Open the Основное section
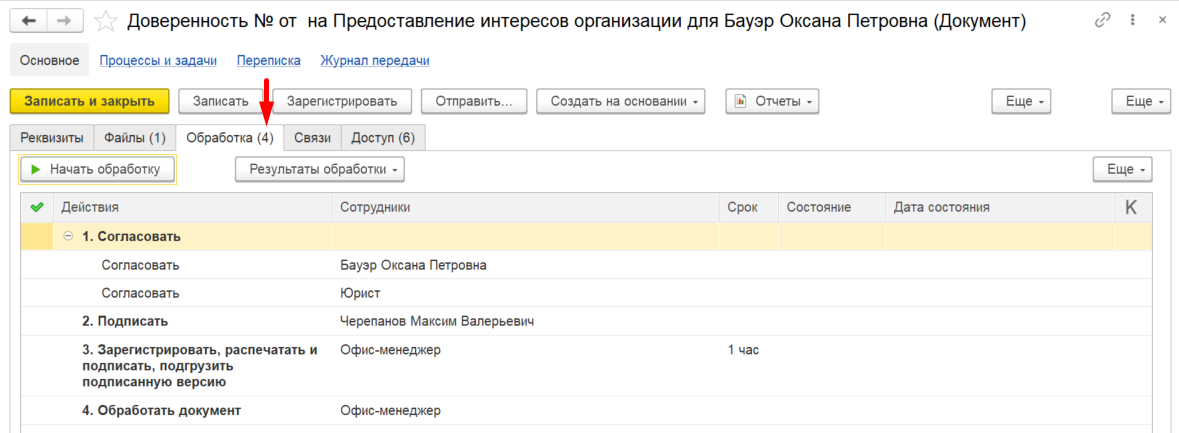The image size is (1179, 433). pyautogui.click(x=50, y=60)
